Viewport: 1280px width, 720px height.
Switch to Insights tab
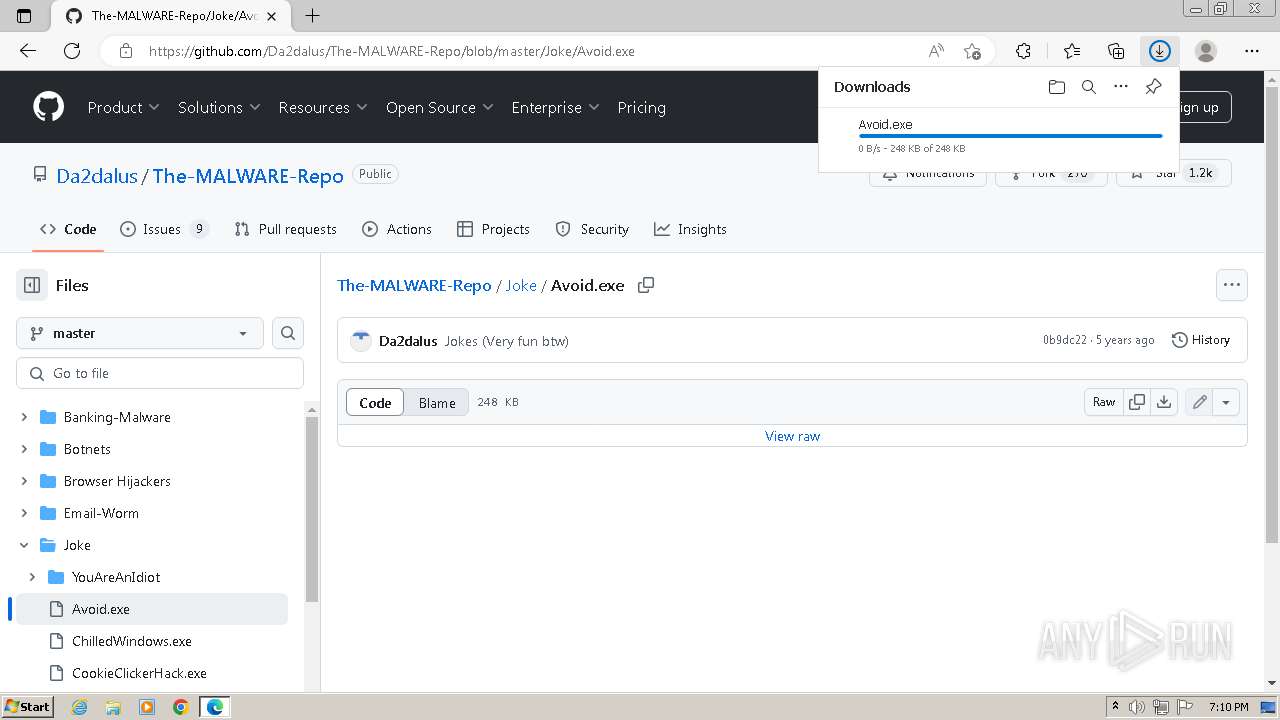(690, 229)
